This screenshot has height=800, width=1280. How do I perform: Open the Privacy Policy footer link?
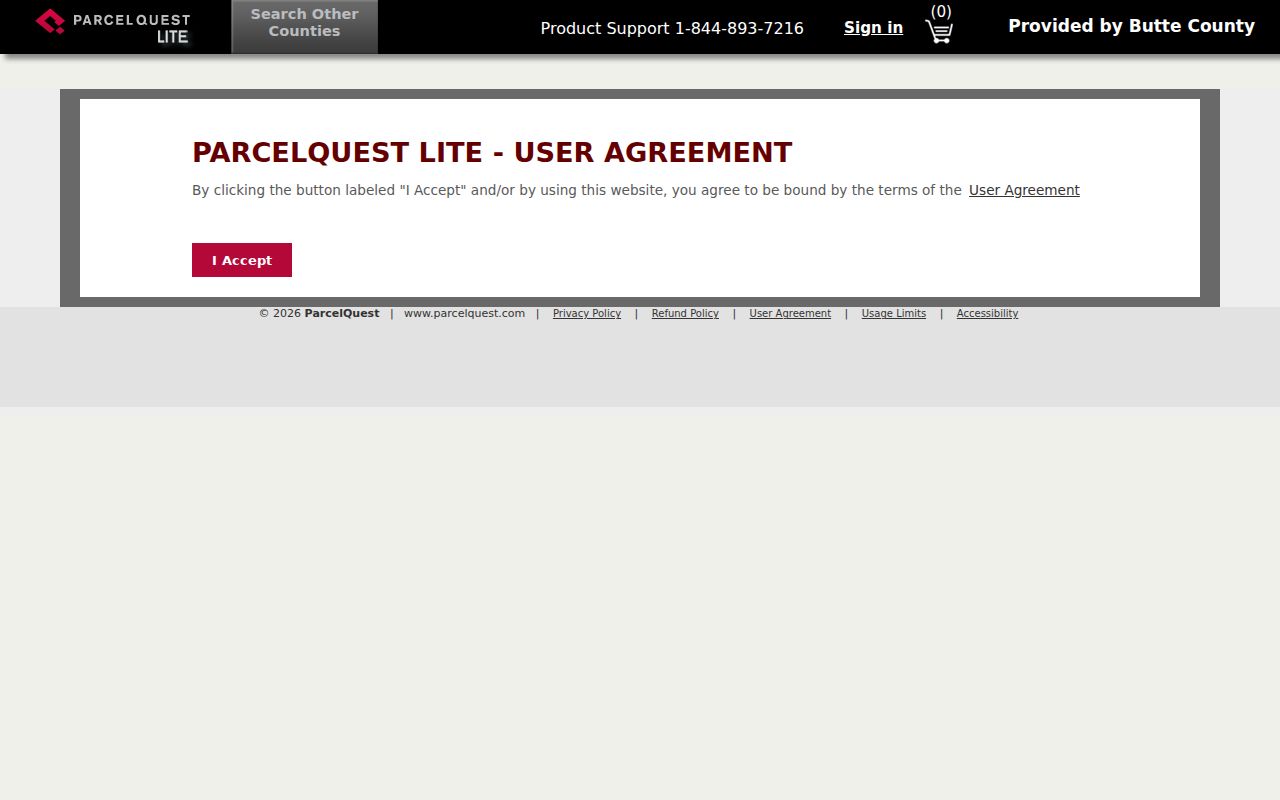[x=587, y=313]
